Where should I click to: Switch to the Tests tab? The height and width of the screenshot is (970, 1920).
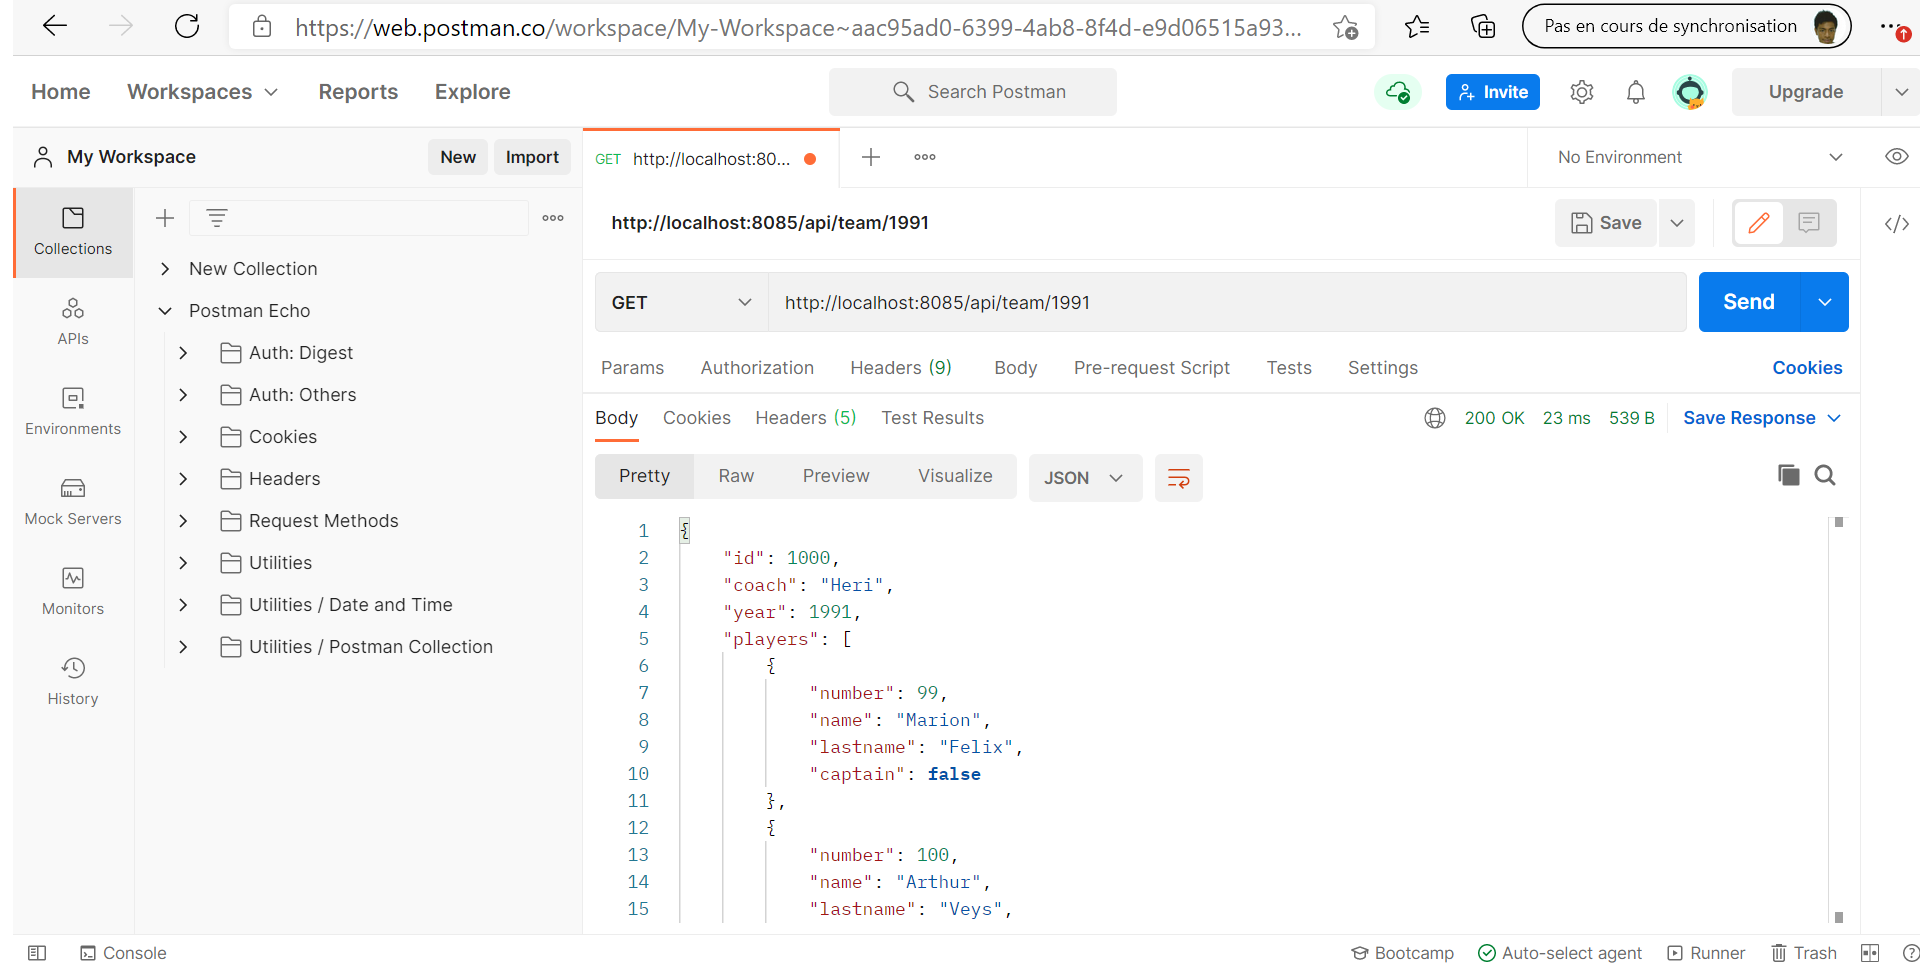point(1288,368)
